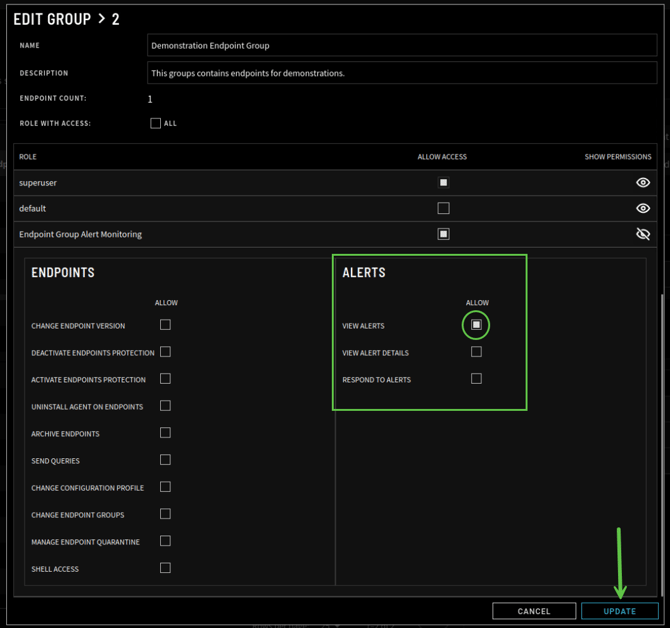670x628 pixels.
Task: Allow Change Endpoint Version permission
Action: pyautogui.click(x=165, y=325)
